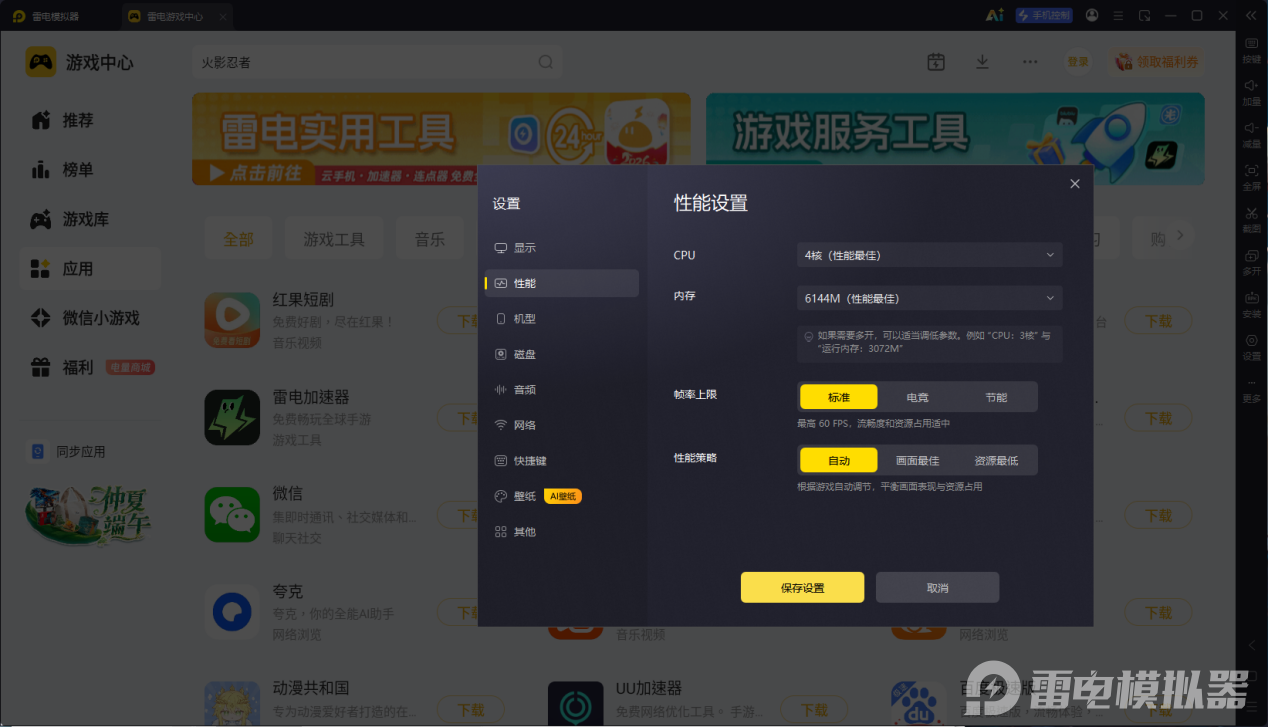Set frame rate limit to 标准
The width and height of the screenshot is (1268, 727).
838,397
